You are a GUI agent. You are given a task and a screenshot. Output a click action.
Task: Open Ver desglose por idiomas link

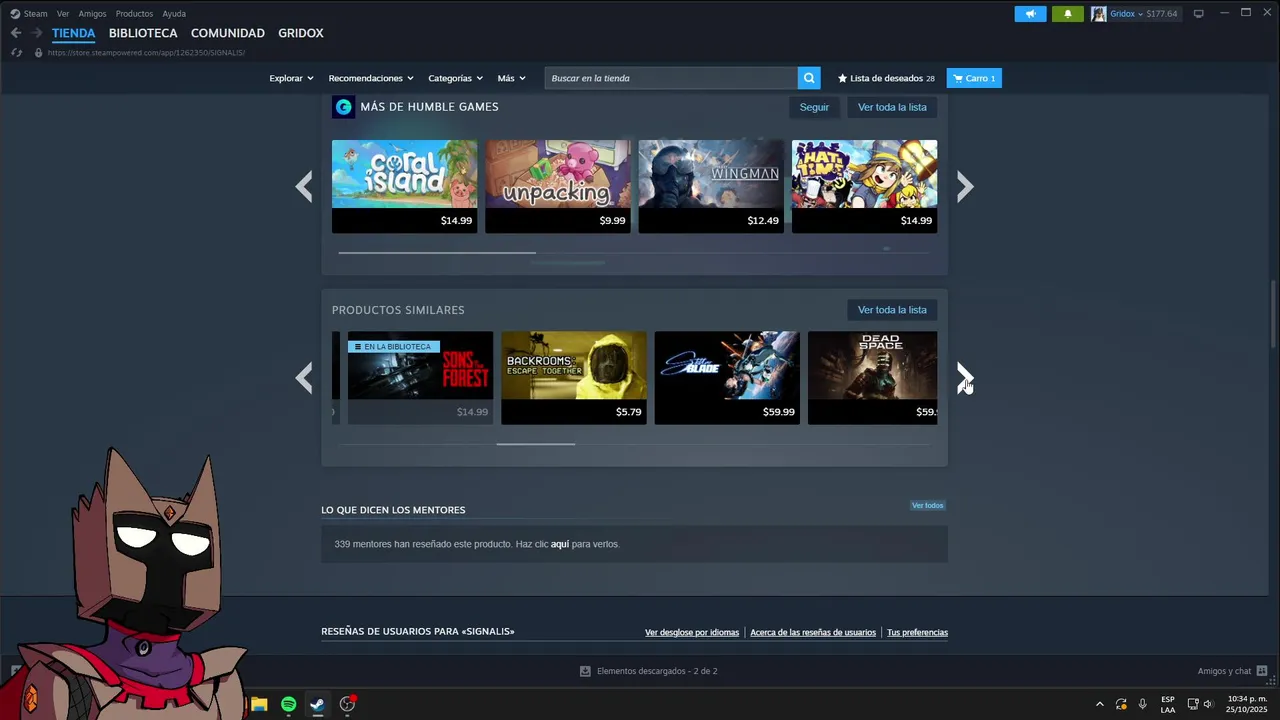point(692,632)
